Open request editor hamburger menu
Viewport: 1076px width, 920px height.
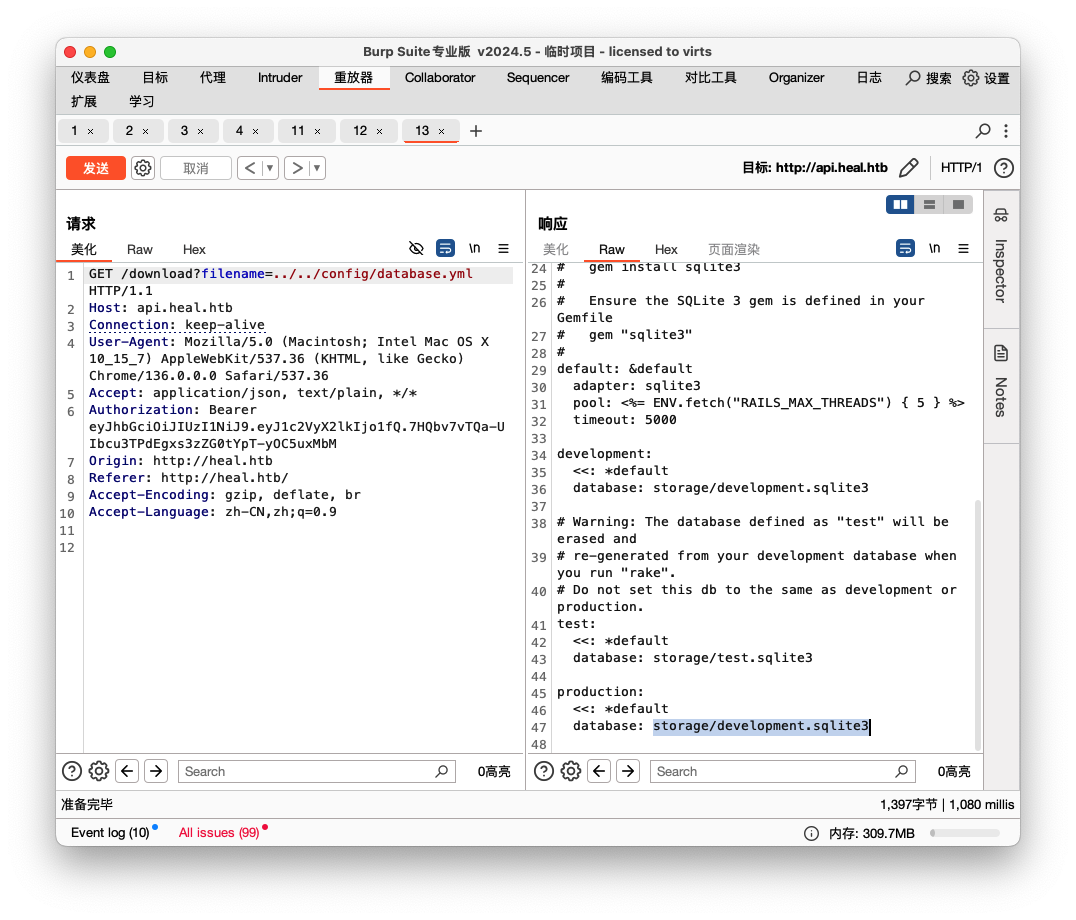(x=504, y=248)
